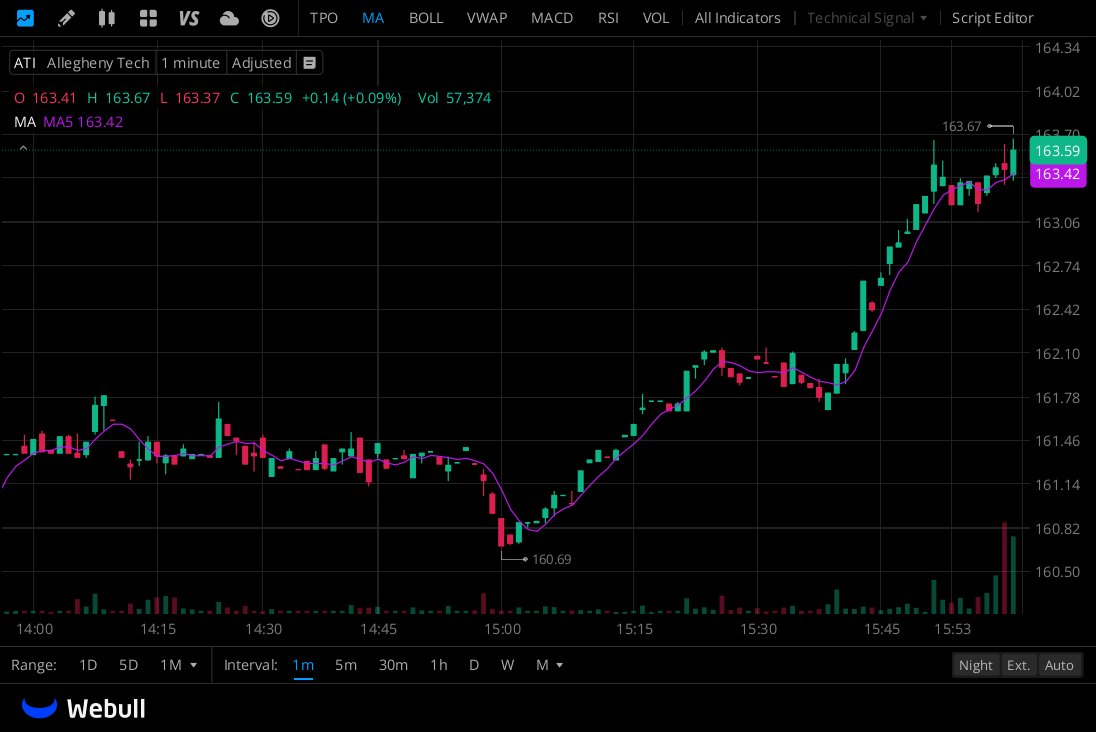Select the 1h interval
This screenshot has height=732, width=1096.
click(439, 665)
